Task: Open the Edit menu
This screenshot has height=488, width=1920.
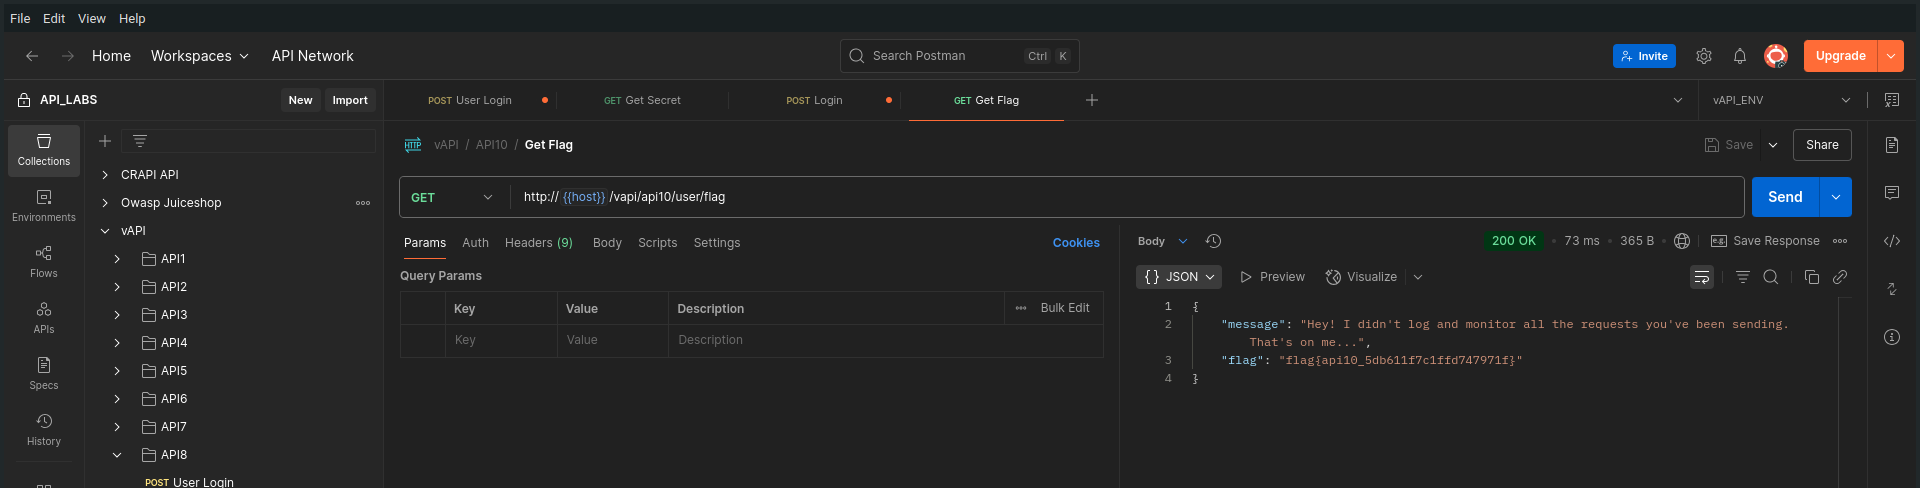Action: [x=54, y=18]
